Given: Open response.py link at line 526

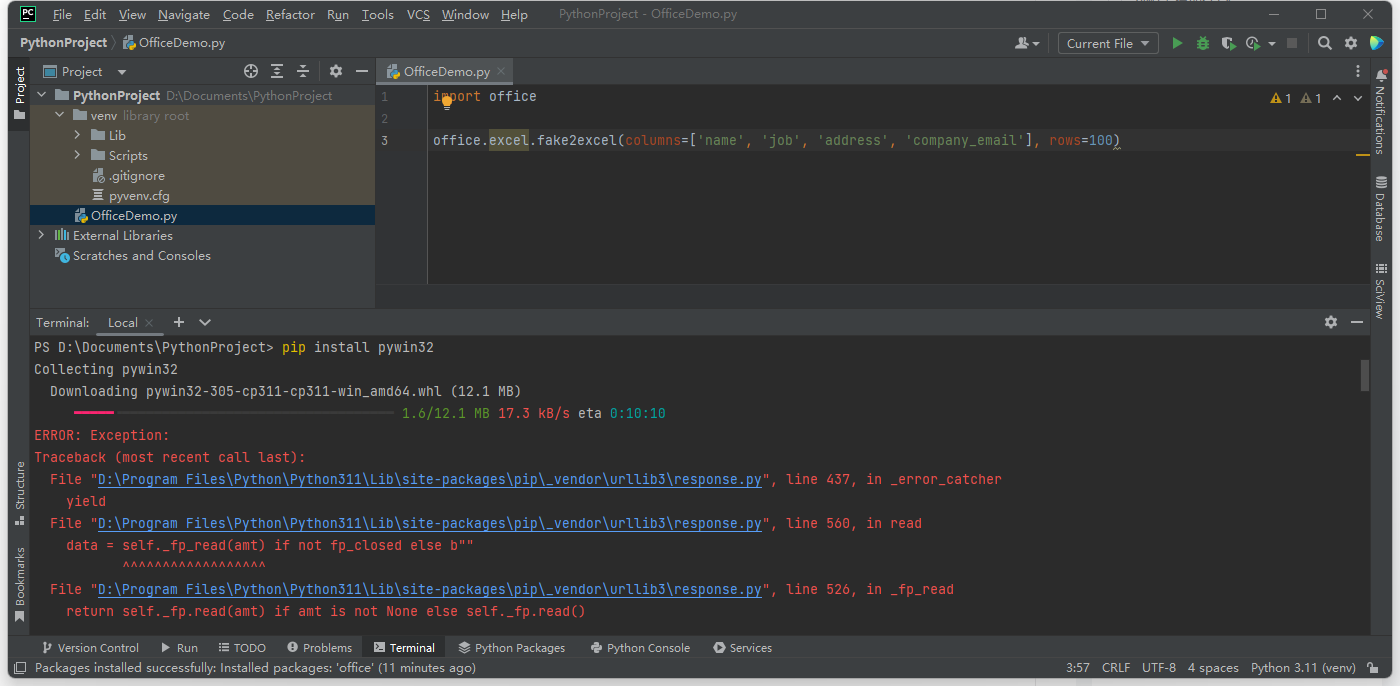Looking at the screenshot, I should [430, 589].
